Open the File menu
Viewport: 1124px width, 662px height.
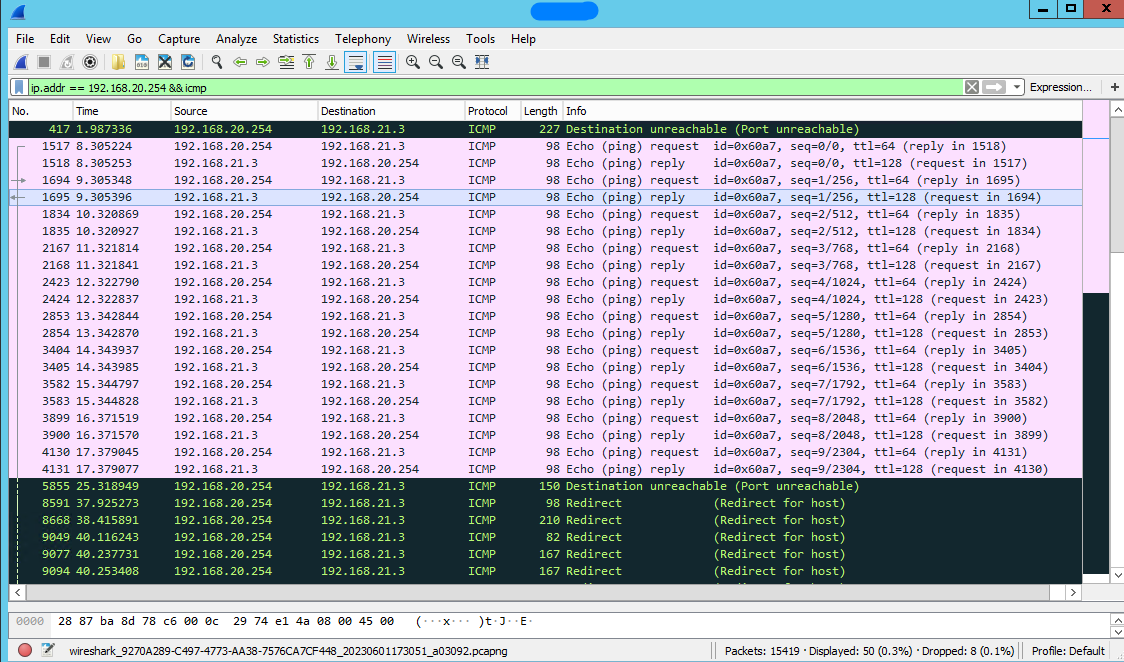pos(25,39)
